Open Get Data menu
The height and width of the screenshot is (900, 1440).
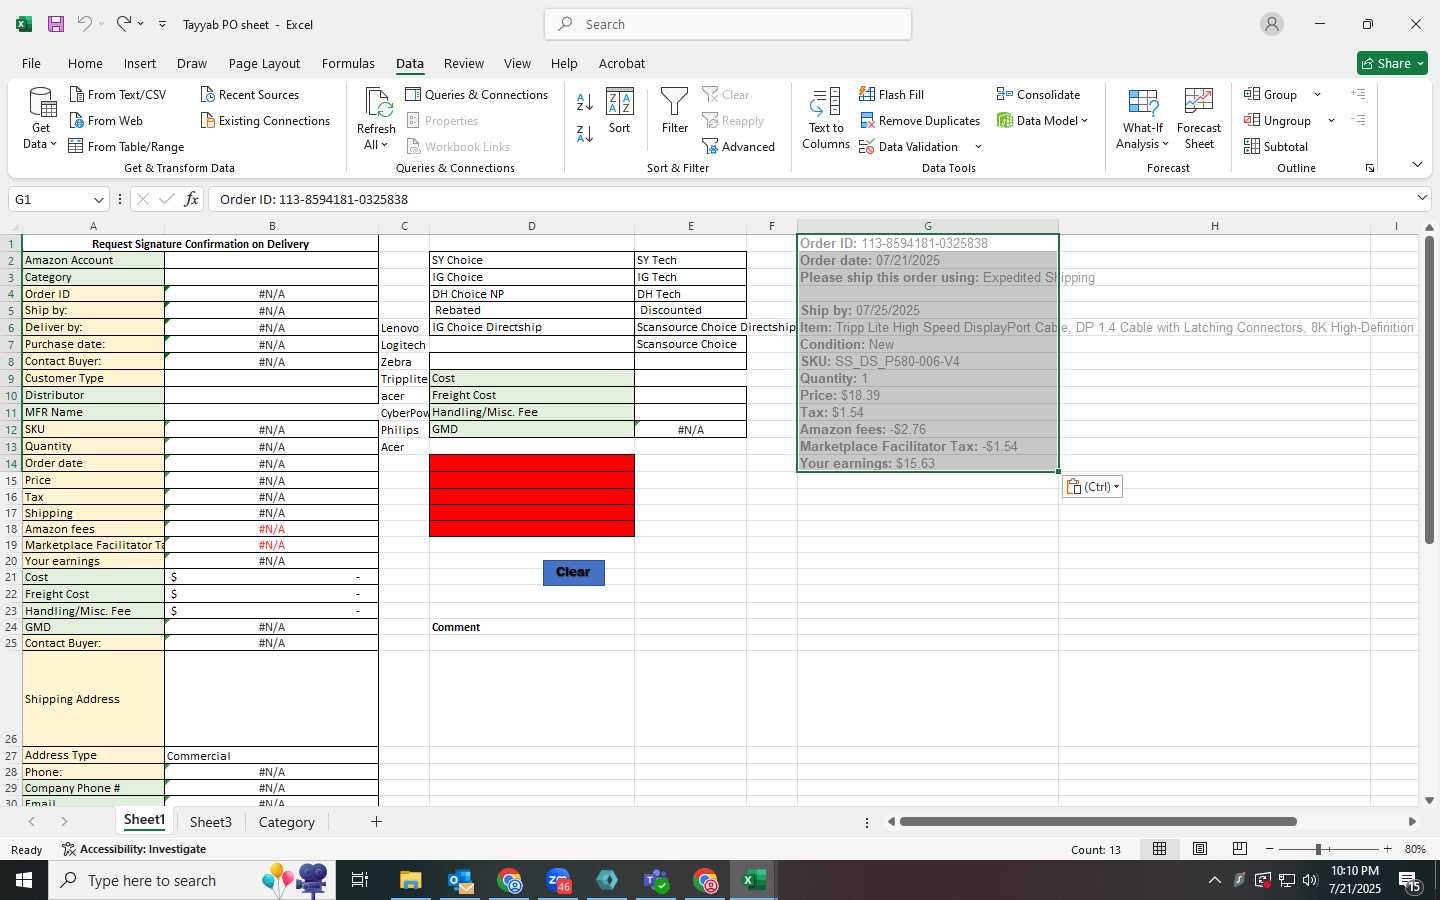coord(41,119)
